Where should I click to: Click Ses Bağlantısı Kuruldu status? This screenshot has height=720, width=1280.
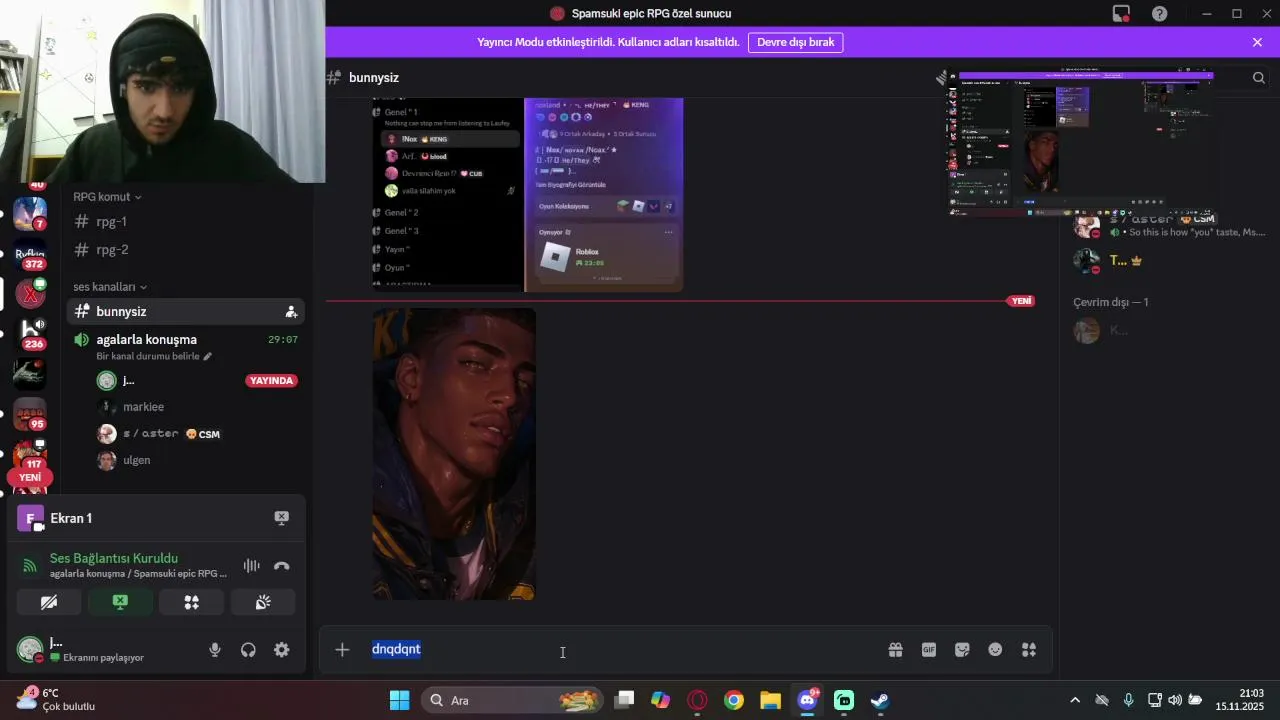(114, 558)
